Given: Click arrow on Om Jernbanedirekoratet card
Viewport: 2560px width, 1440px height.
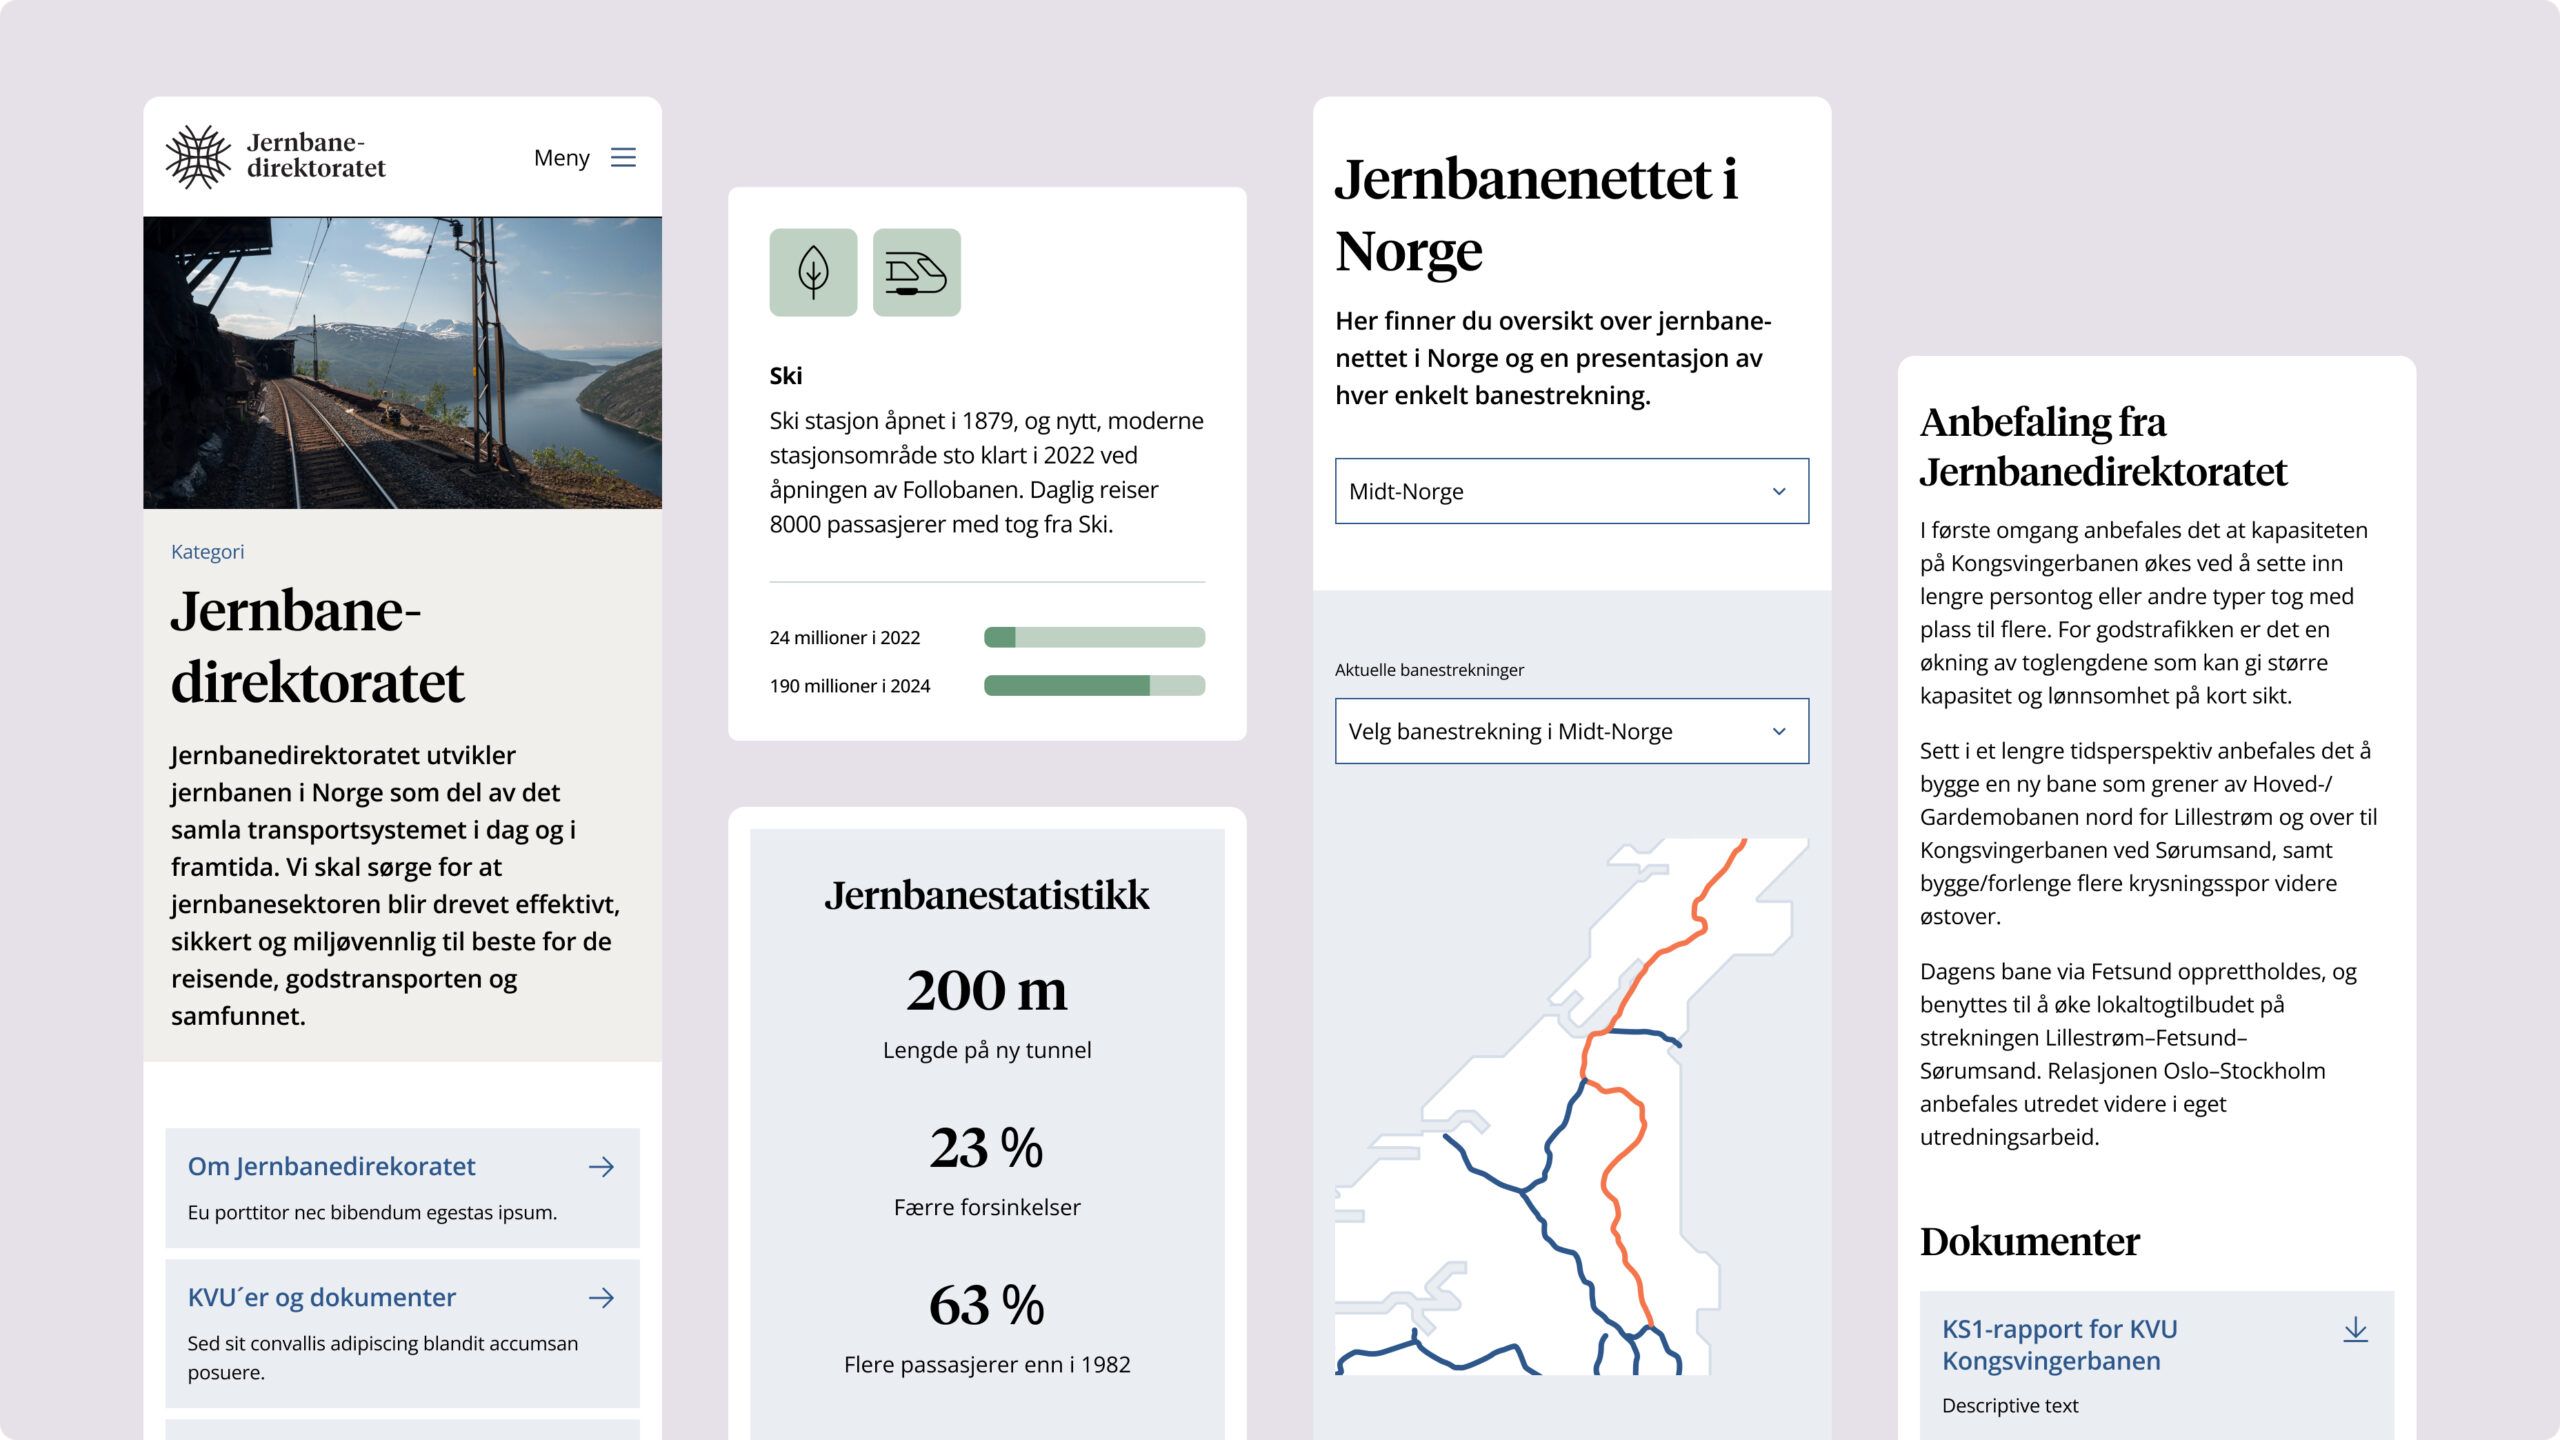Looking at the screenshot, I should click(601, 1167).
